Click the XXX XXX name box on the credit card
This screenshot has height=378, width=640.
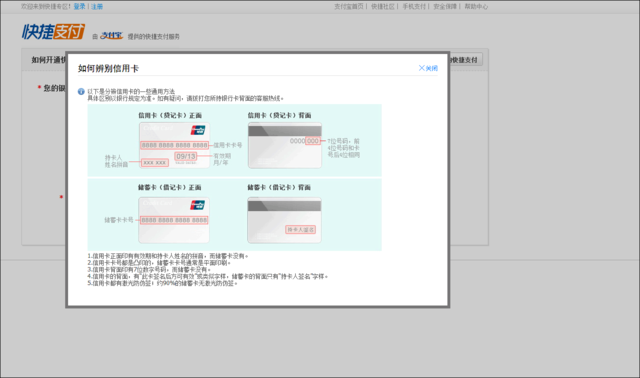click(155, 162)
